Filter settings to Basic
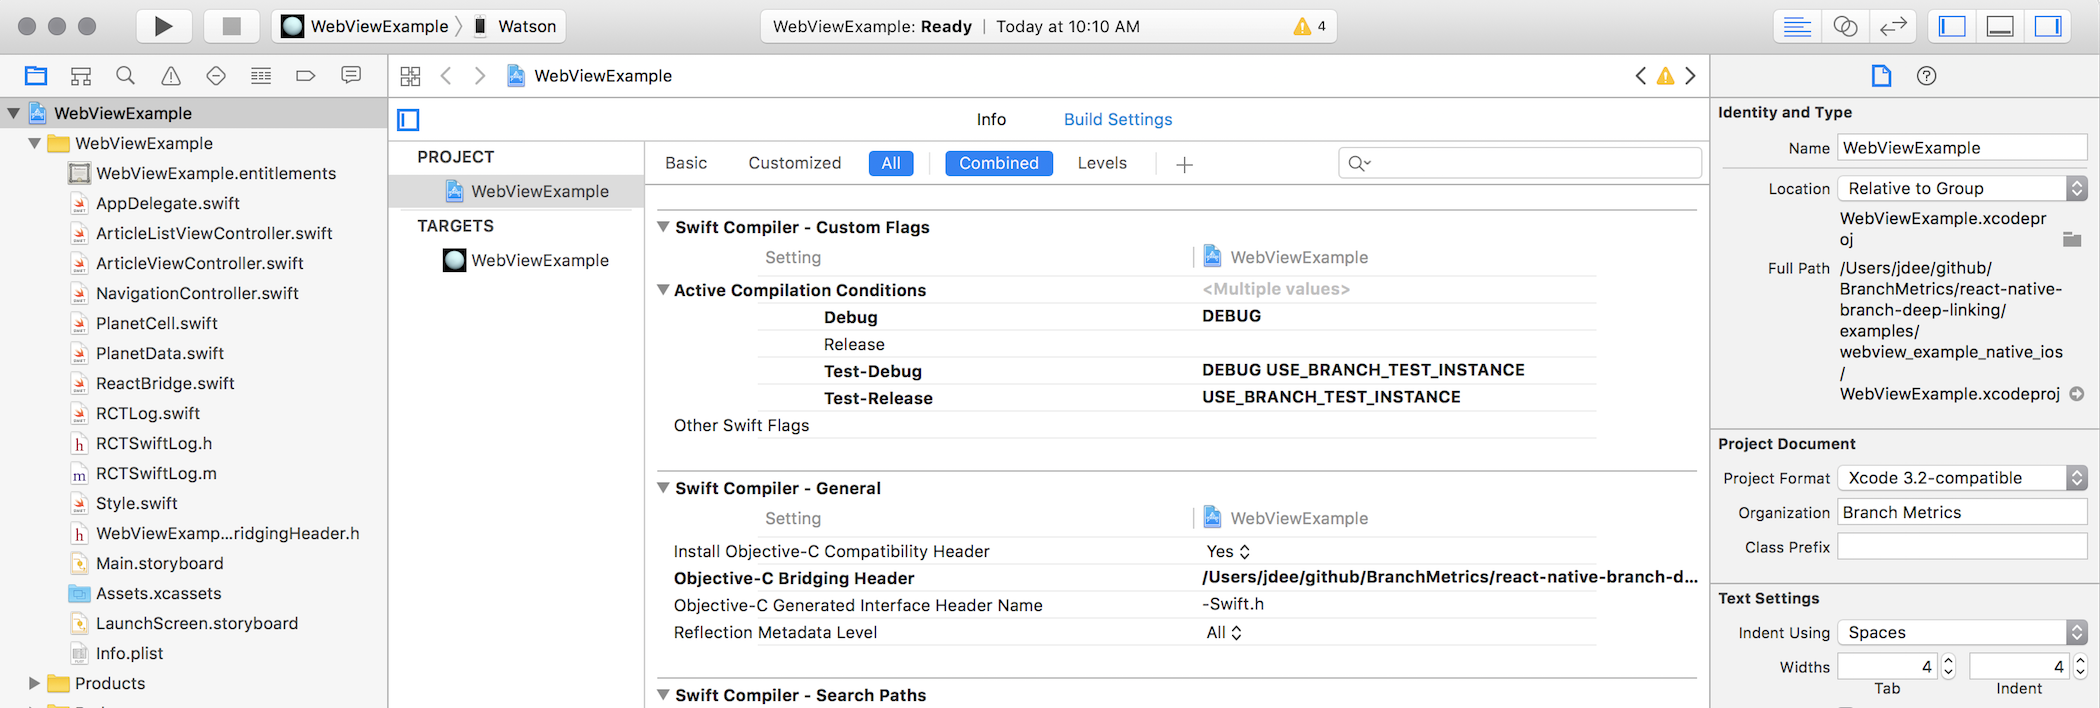The width and height of the screenshot is (2100, 708). 686,163
